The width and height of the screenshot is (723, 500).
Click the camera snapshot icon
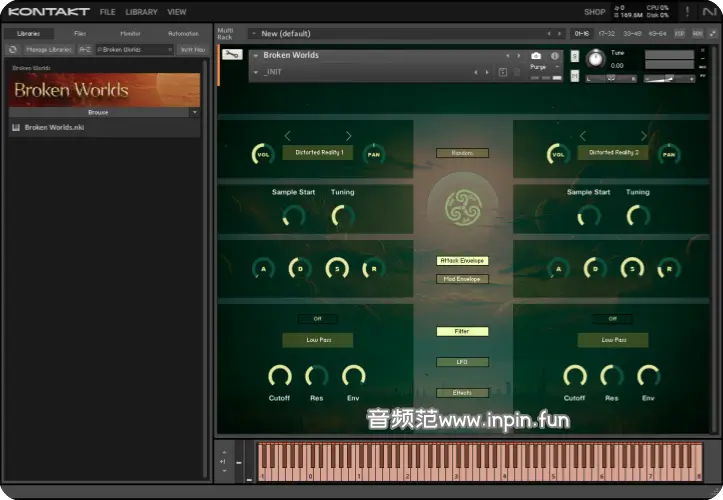point(536,55)
